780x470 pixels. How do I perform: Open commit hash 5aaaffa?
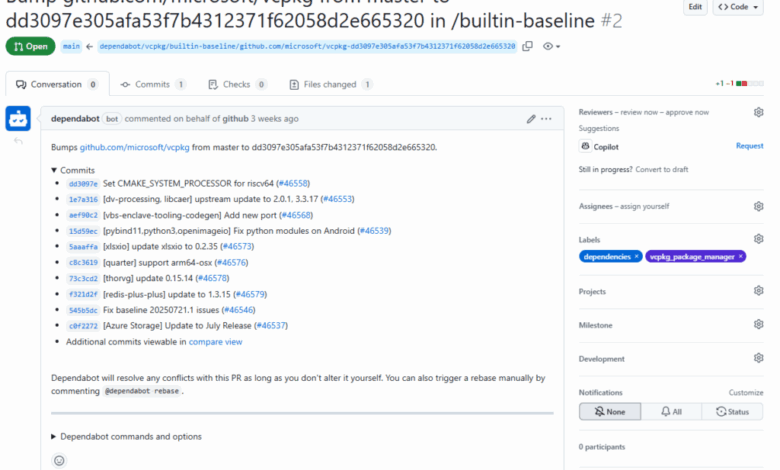pos(83,247)
